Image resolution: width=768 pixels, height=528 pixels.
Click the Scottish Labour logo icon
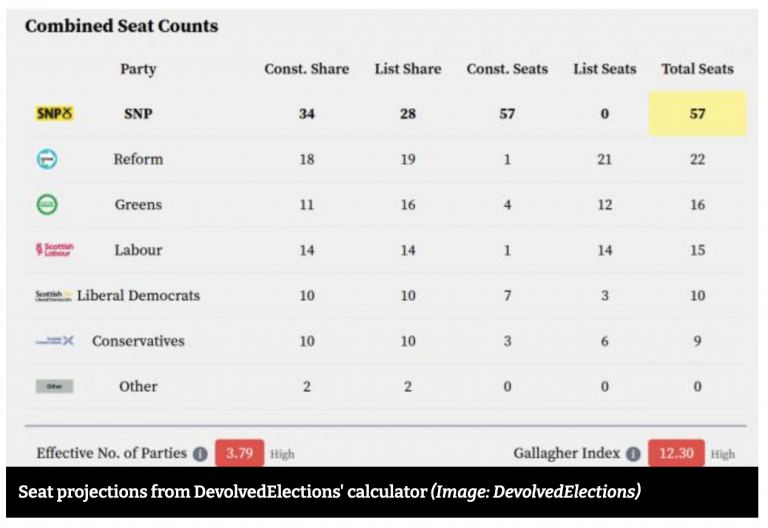(x=54, y=250)
